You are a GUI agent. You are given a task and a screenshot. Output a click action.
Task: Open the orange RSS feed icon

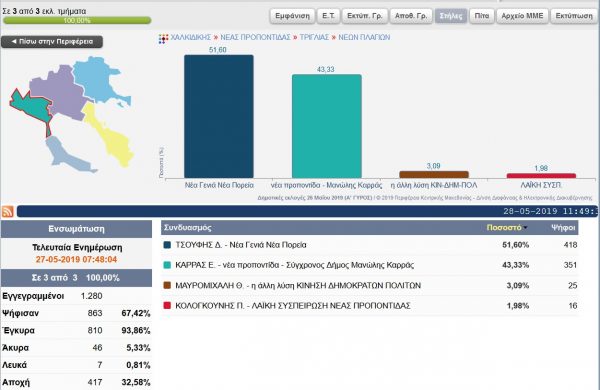pos(8,211)
